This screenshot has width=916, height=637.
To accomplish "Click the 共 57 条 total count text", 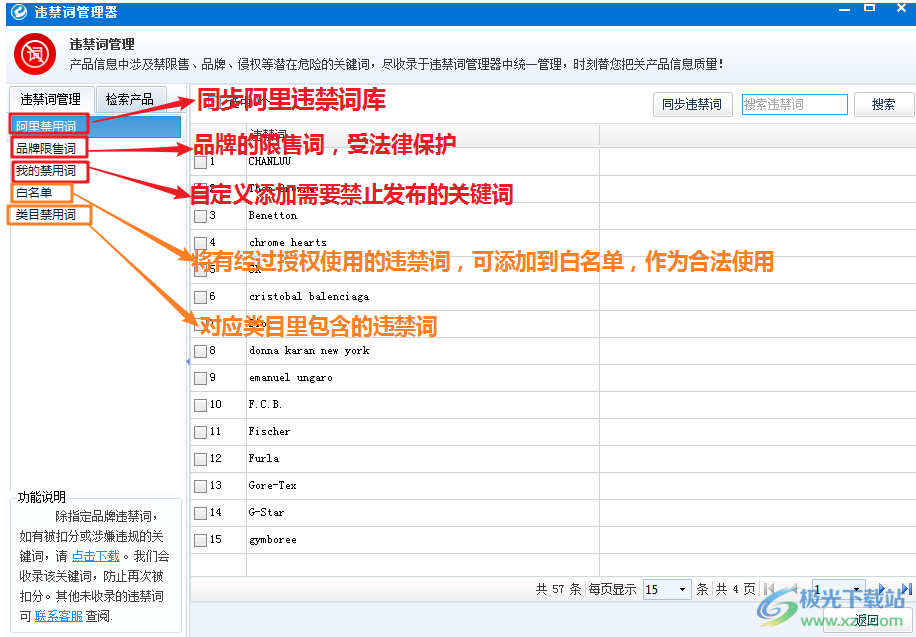I will pyautogui.click(x=558, y=589).
